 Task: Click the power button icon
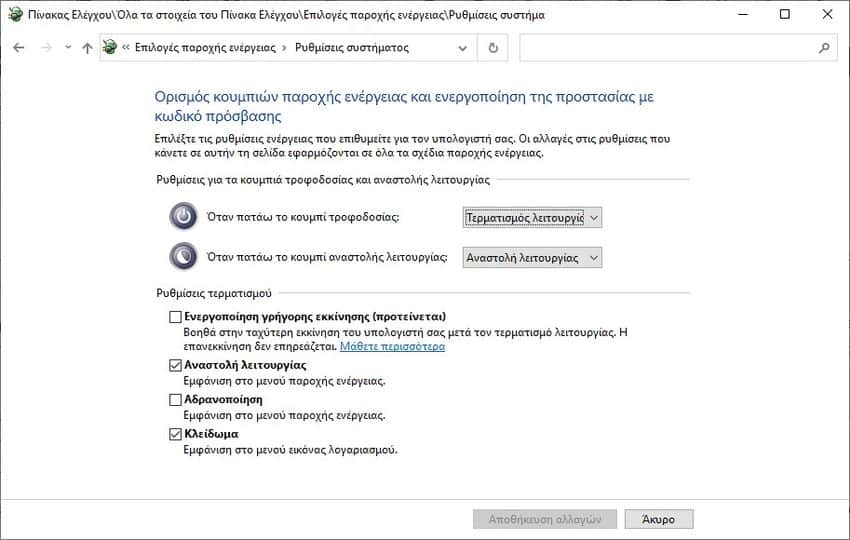click(184, 216)
